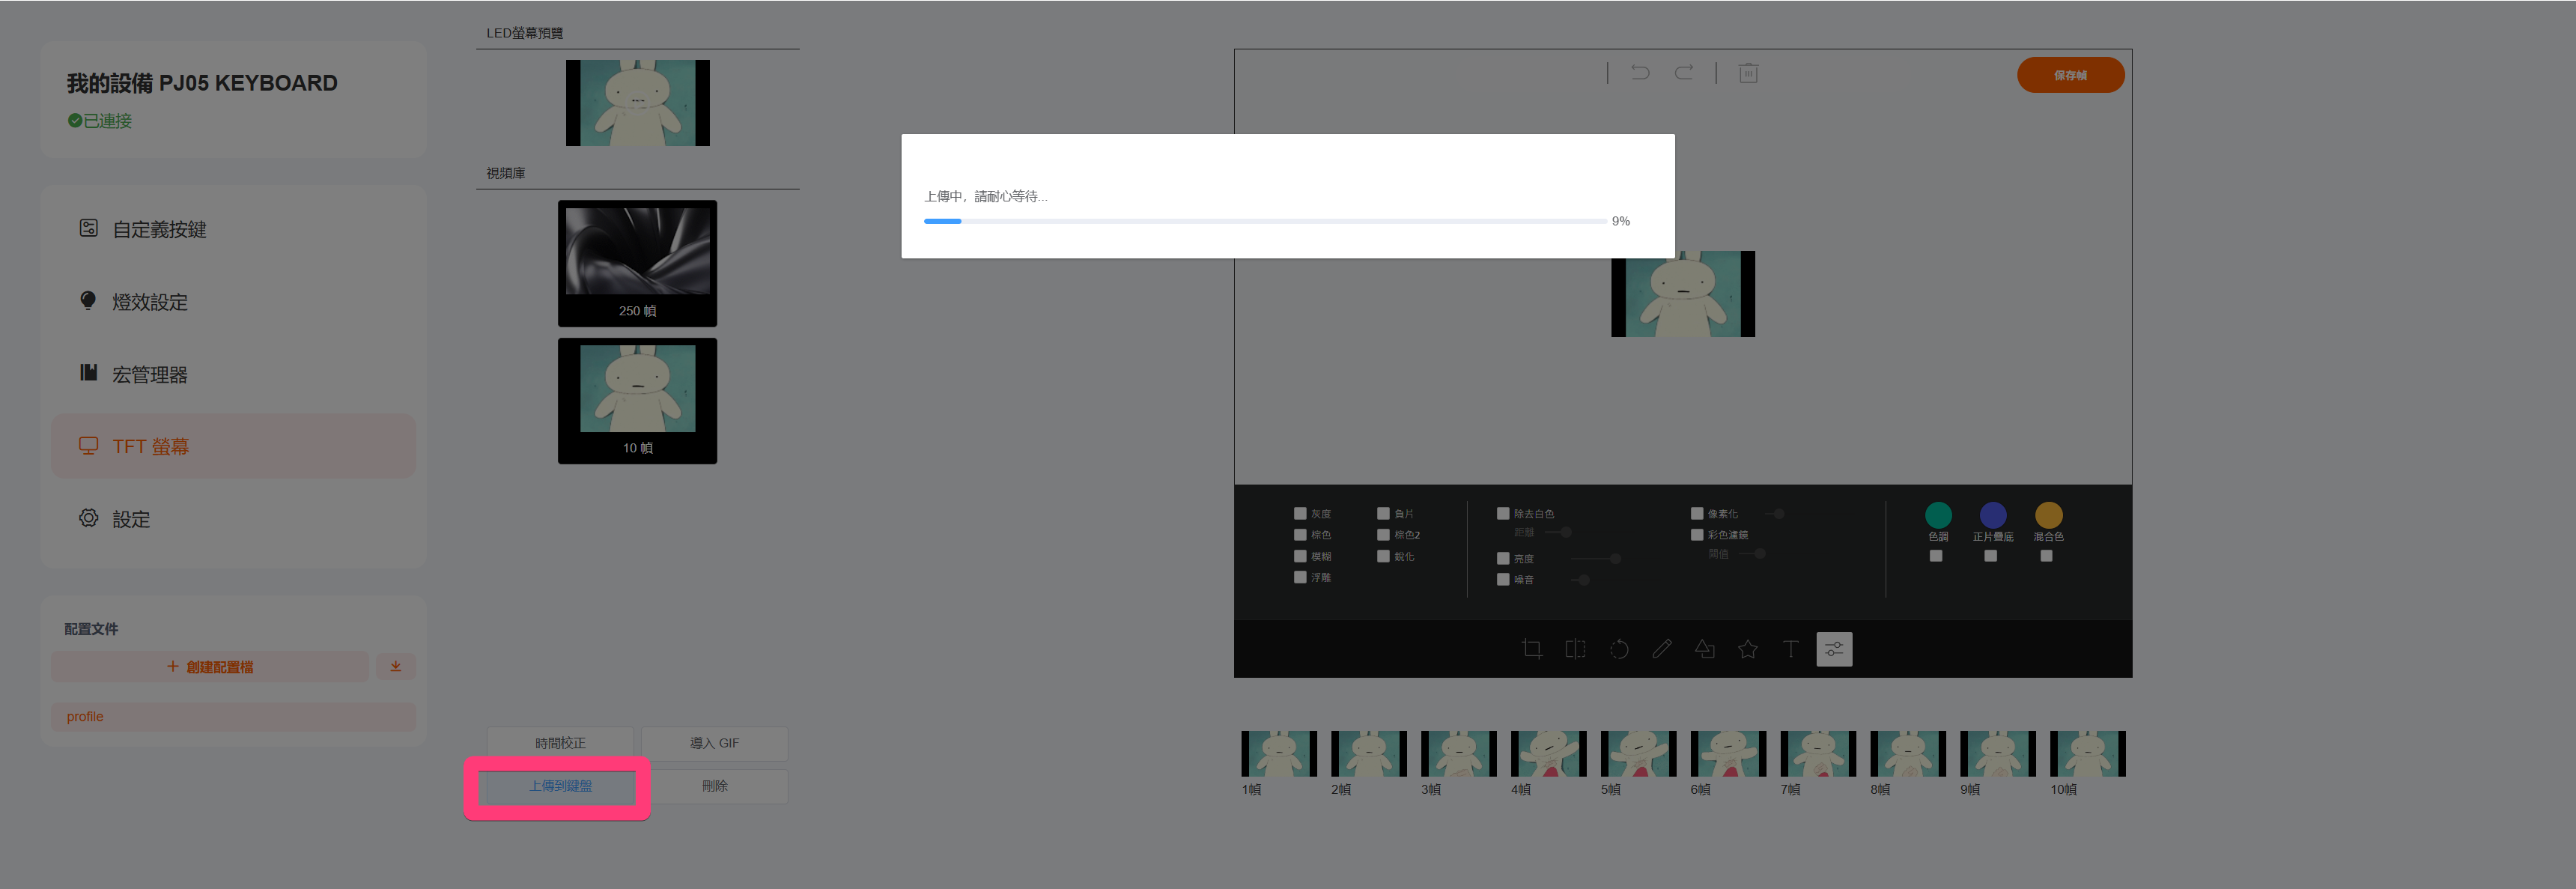
Task: Click the green 色調 color swatch
Action: click(1938, 515)
